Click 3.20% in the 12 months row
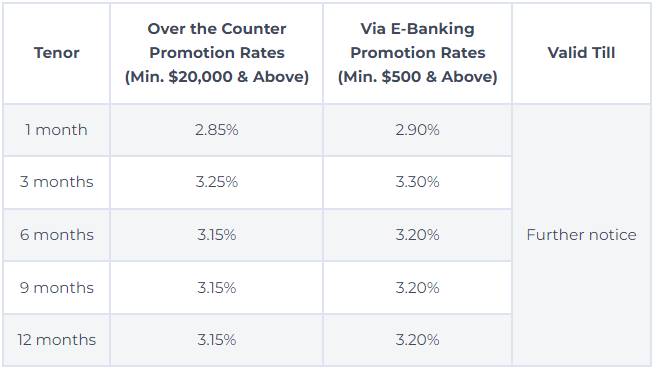The width and height of the screenshot is (656, 372). point(418,340)
